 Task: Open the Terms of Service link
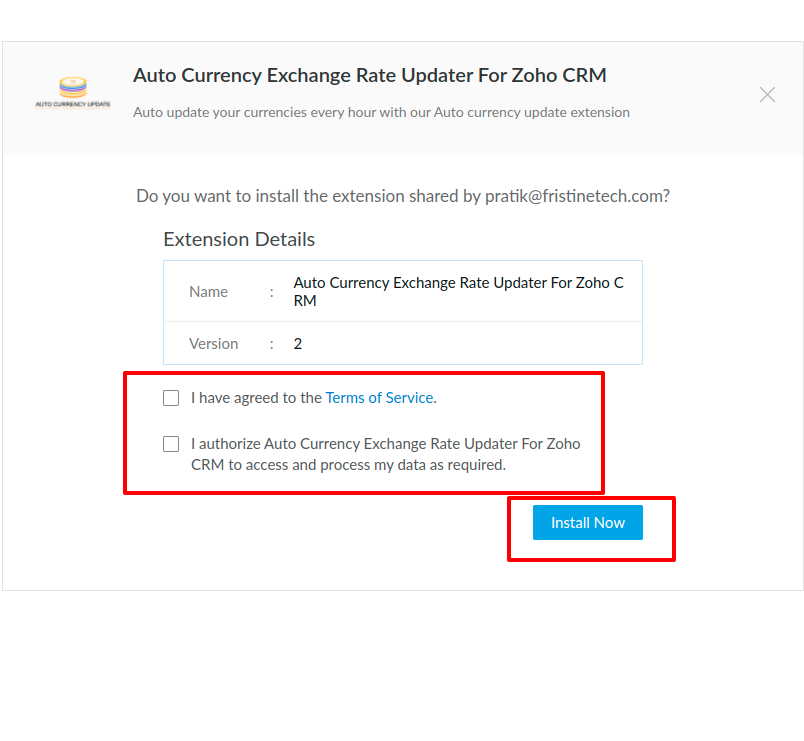click(379, 398)
